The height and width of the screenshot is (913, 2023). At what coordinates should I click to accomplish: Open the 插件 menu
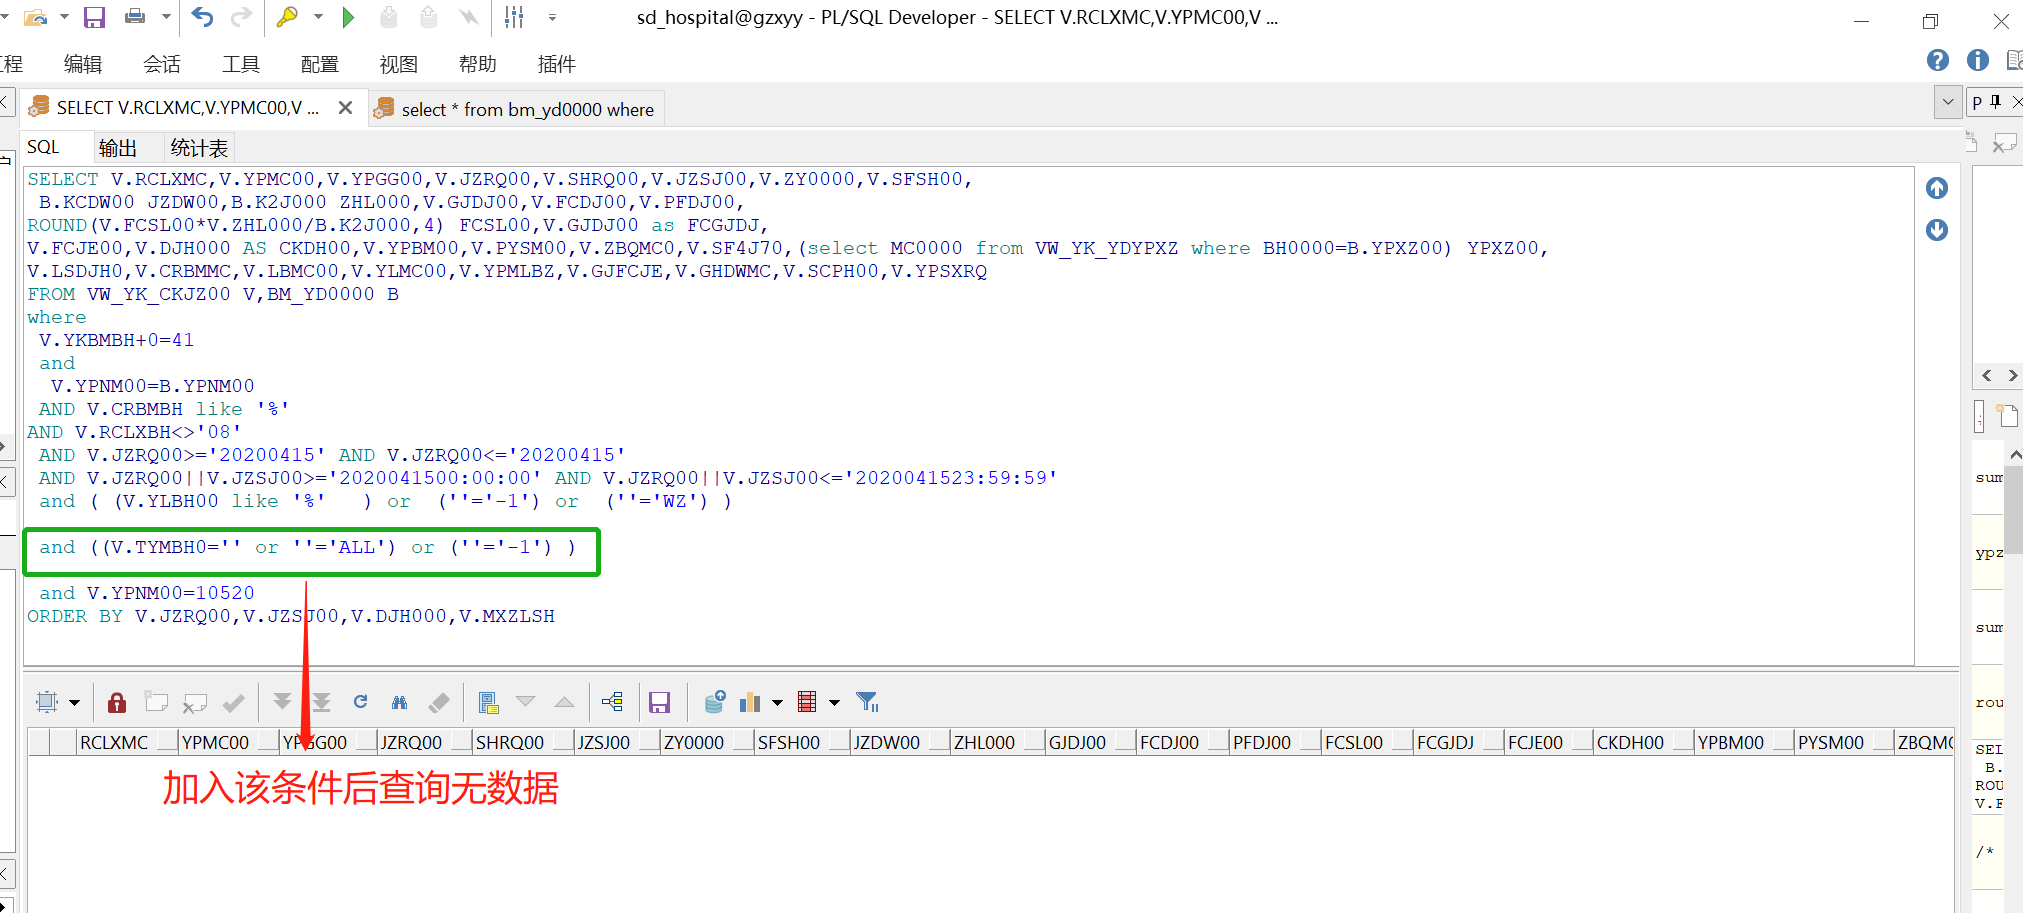point(557,64)
